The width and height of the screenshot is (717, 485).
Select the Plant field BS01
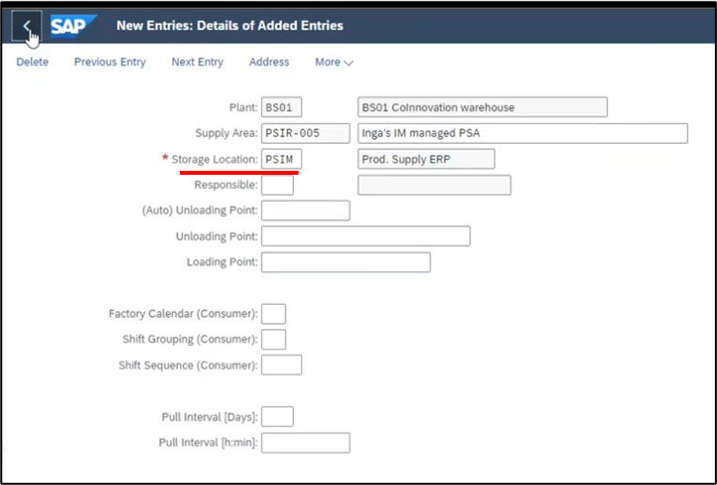(281, 107)
